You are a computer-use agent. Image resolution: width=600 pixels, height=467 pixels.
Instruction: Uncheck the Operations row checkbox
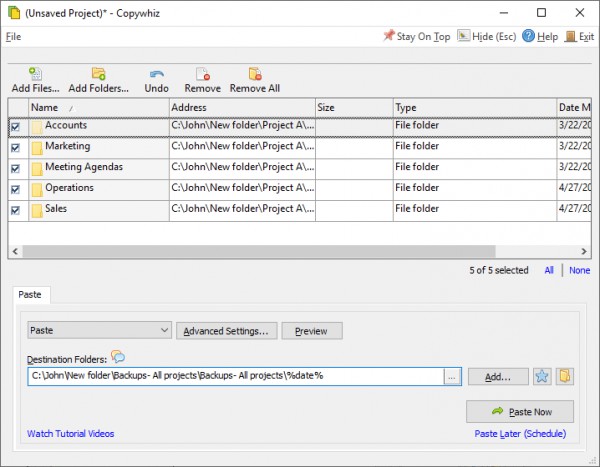pos(15,189)
